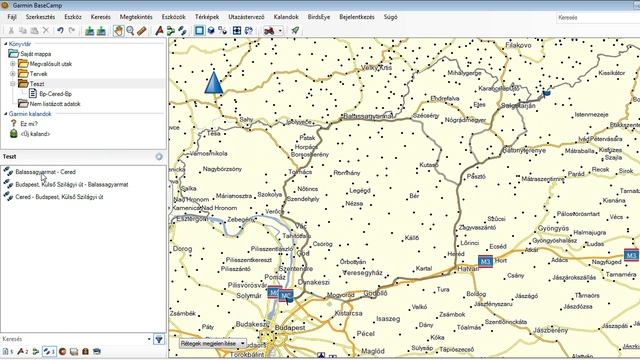The image size is (640, 360).
Task: Select the New Track footprints tool
Action: [182, 31]
